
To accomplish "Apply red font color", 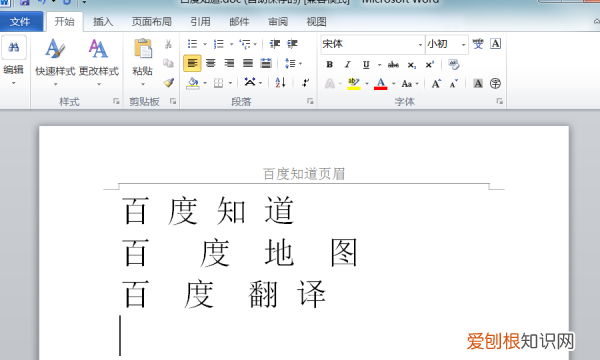I will 381,83.
